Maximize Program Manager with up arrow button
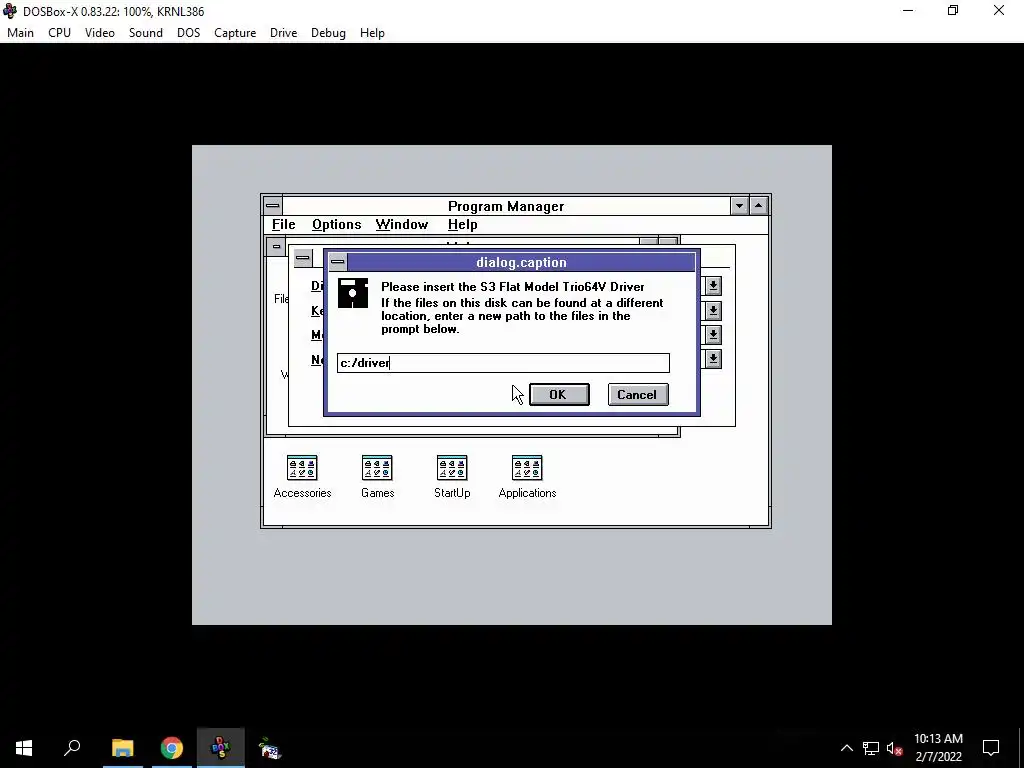Screen dimensions: 1024x768 [x=758, y=206]
